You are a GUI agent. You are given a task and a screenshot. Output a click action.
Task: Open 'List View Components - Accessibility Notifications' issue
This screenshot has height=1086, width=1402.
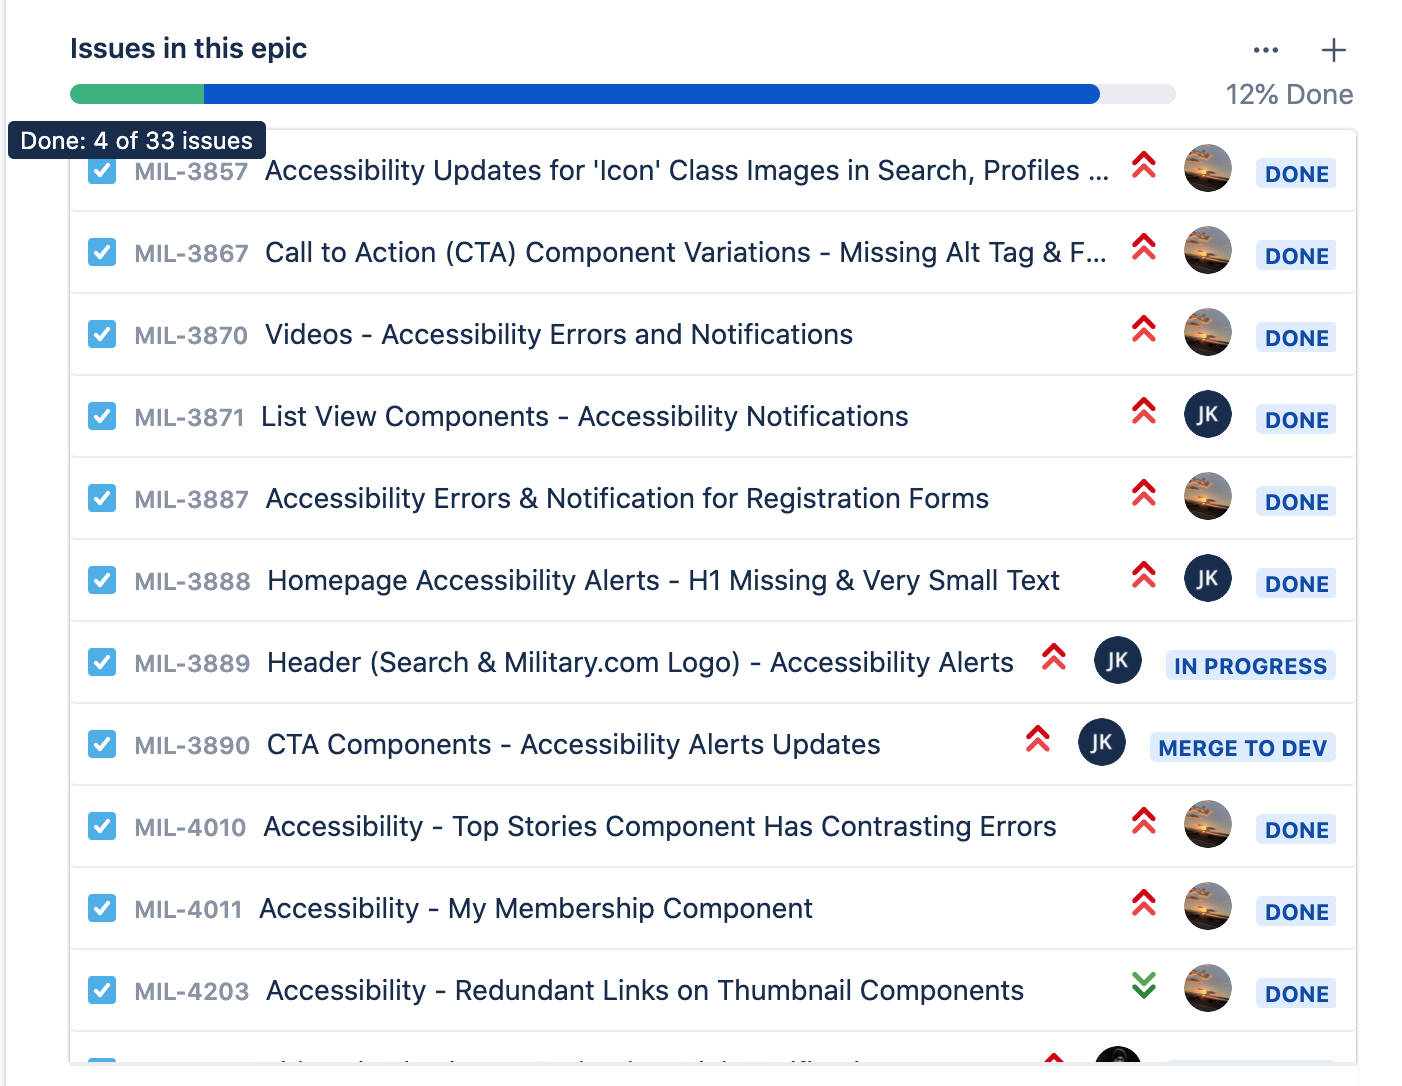pyautogui.click(x=585, y=416)
